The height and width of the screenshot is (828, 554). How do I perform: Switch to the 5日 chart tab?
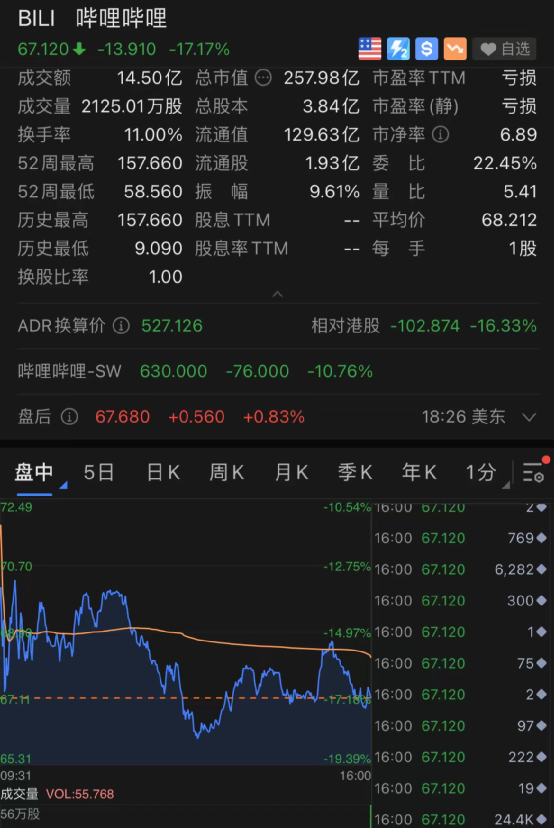(x=99, y=472)
